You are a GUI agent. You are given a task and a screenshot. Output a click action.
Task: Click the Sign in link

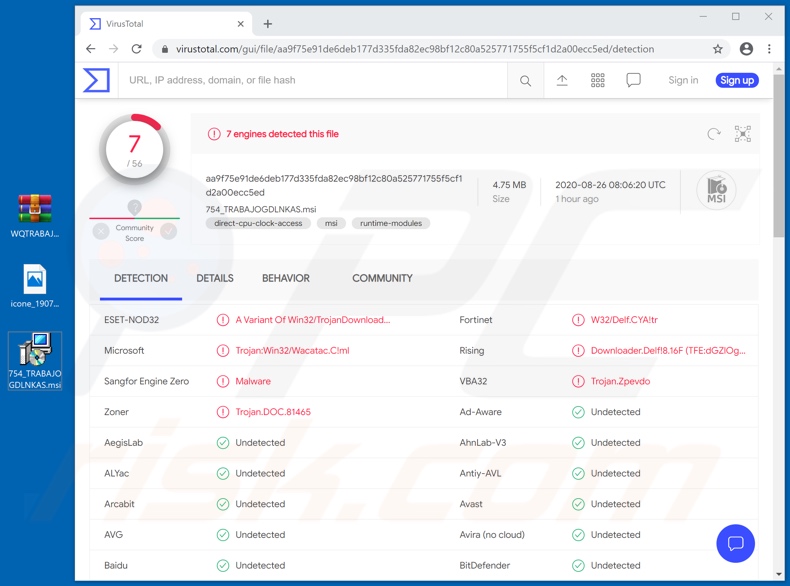coord(683,80)
